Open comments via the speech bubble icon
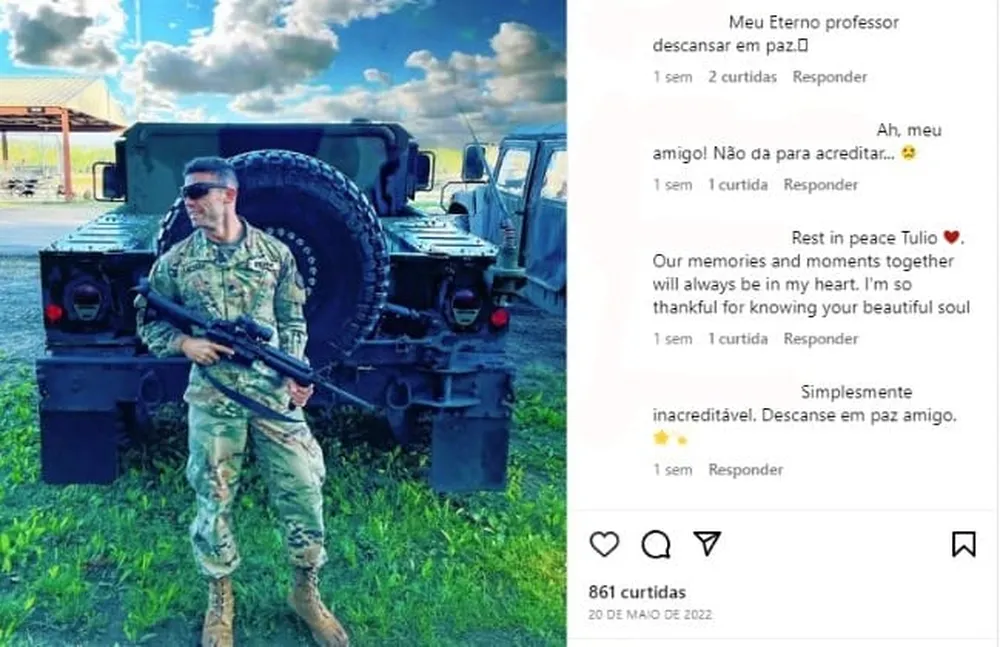This screenshot has width=1000, height=647. 656,544
